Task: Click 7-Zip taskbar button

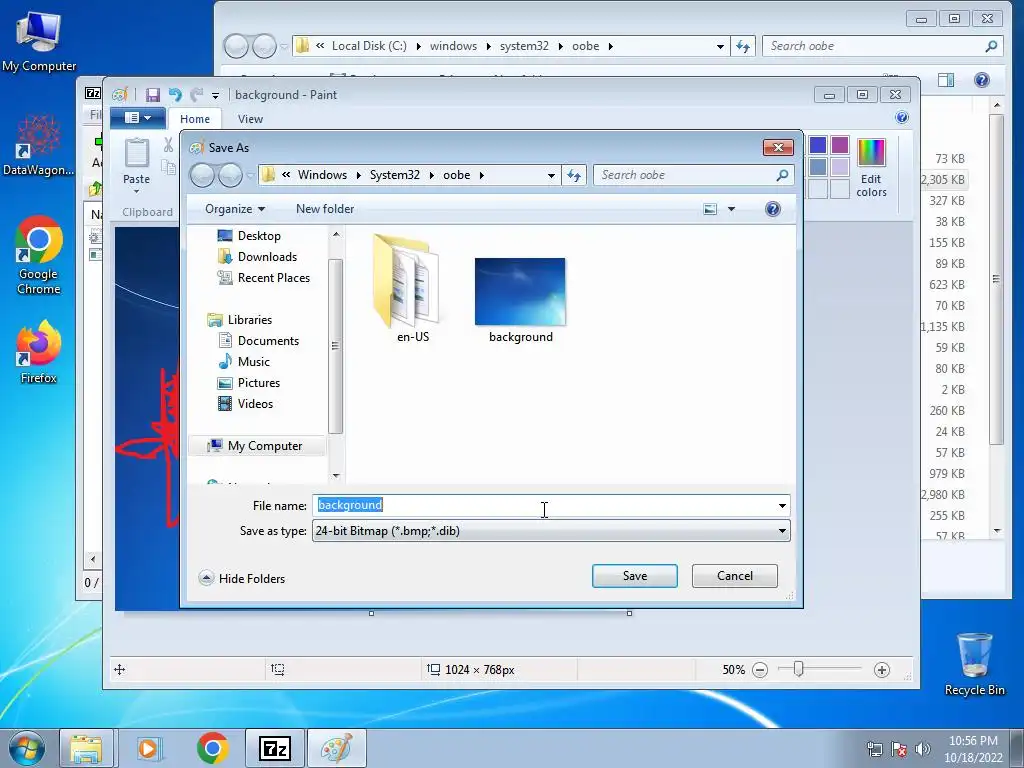Action: 274,748
